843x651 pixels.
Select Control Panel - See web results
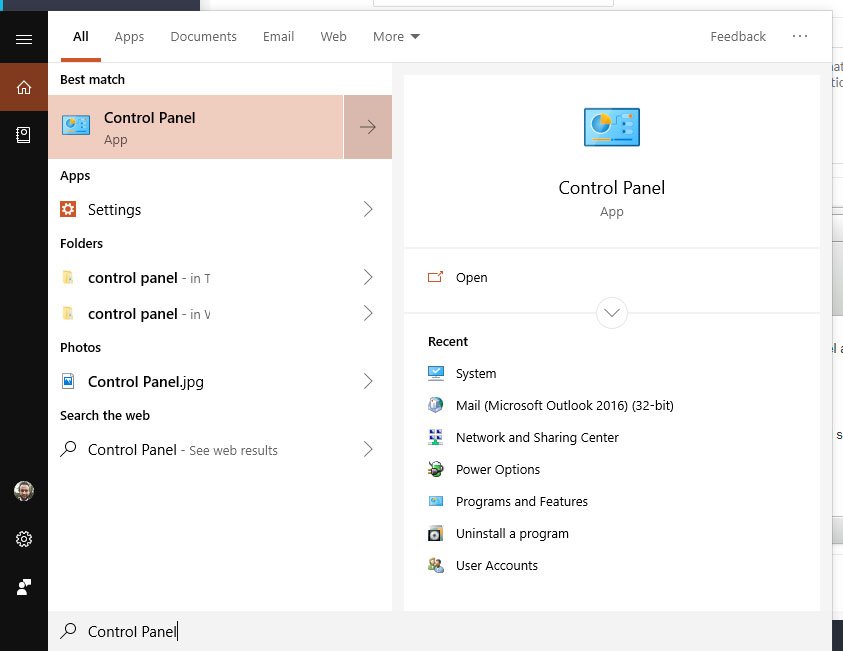coord(220,449)
